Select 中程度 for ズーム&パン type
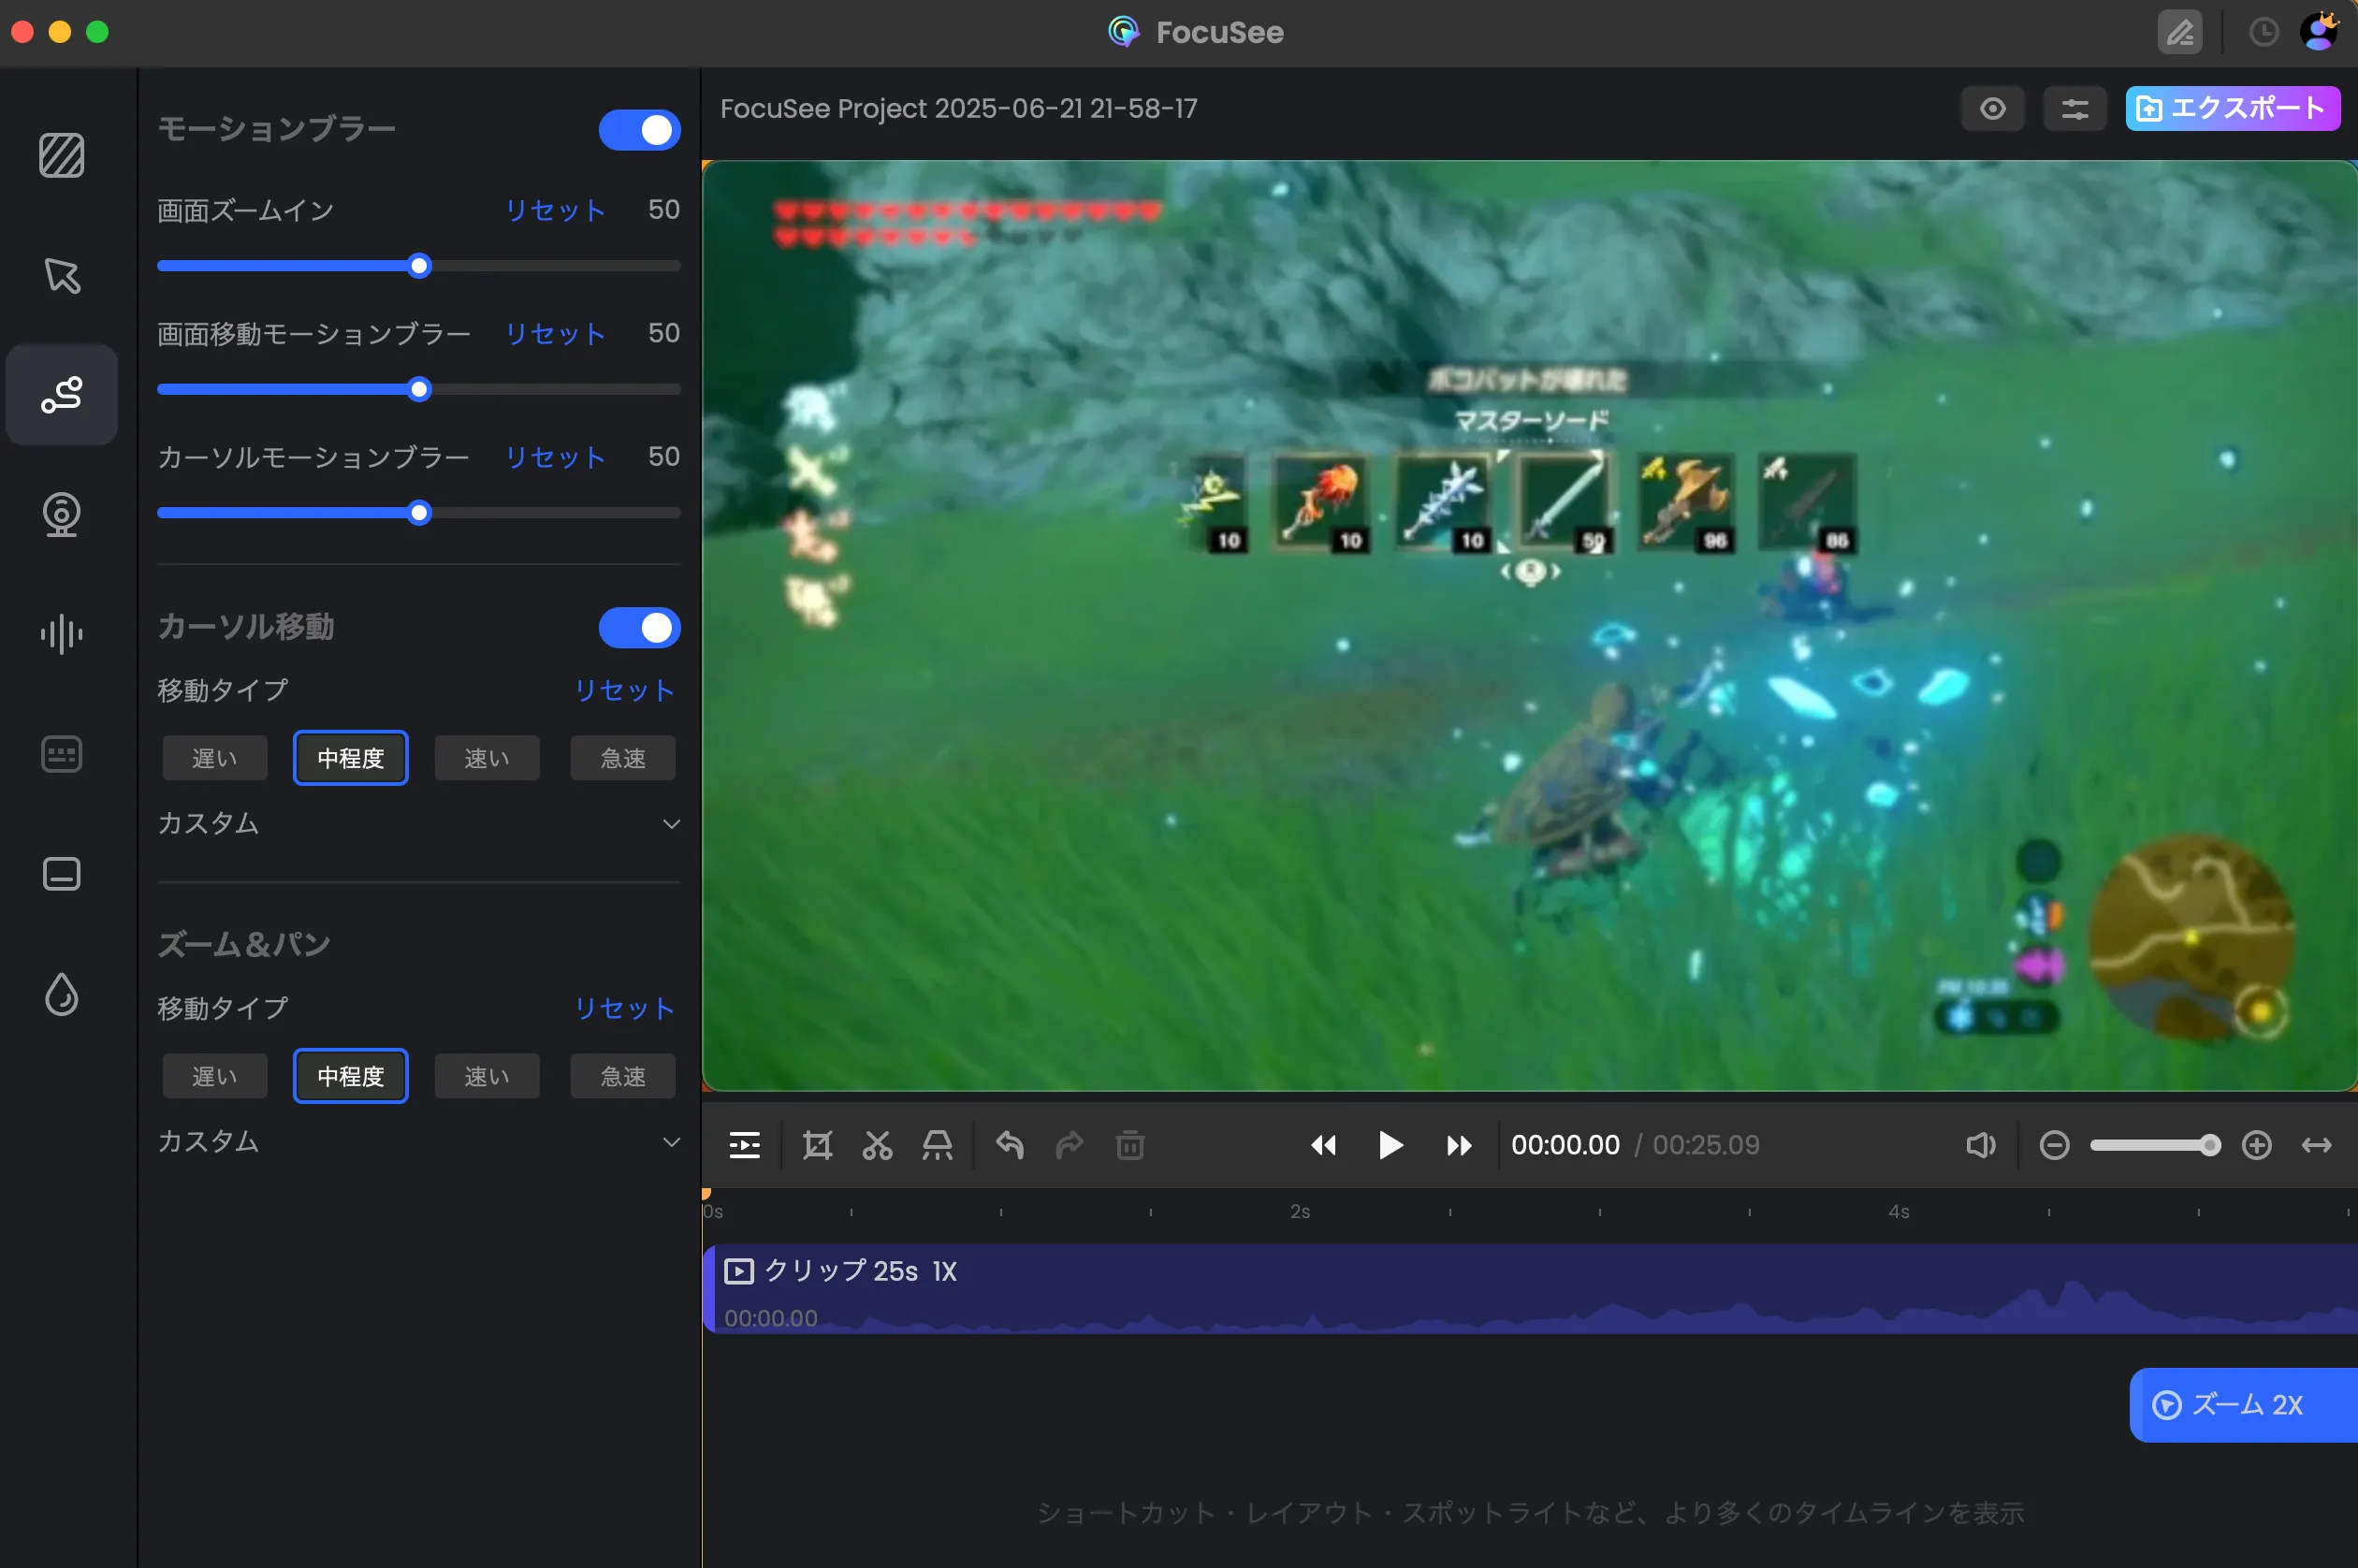The image size is (2358, 1568). [351, 1076]
